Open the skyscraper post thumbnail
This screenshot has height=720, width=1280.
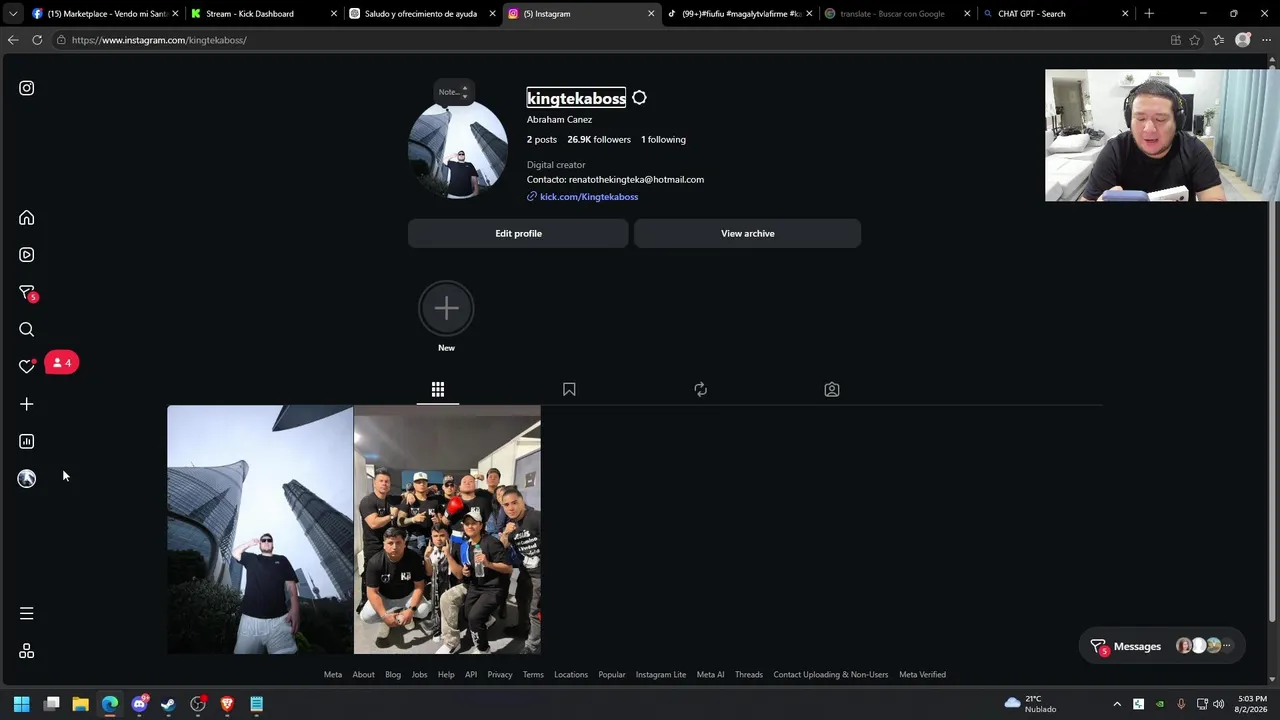tap(260, 529)
